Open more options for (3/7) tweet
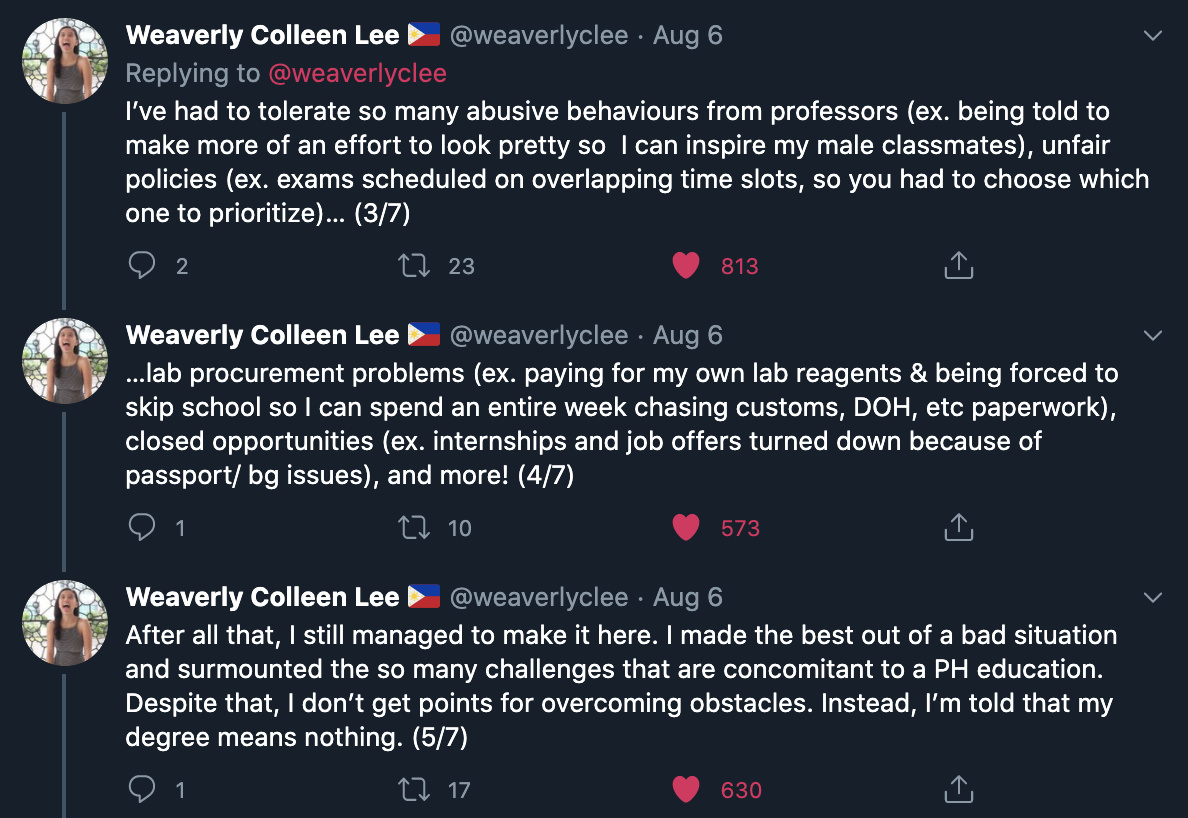 pyautogui.click(x=1152, y=36)
